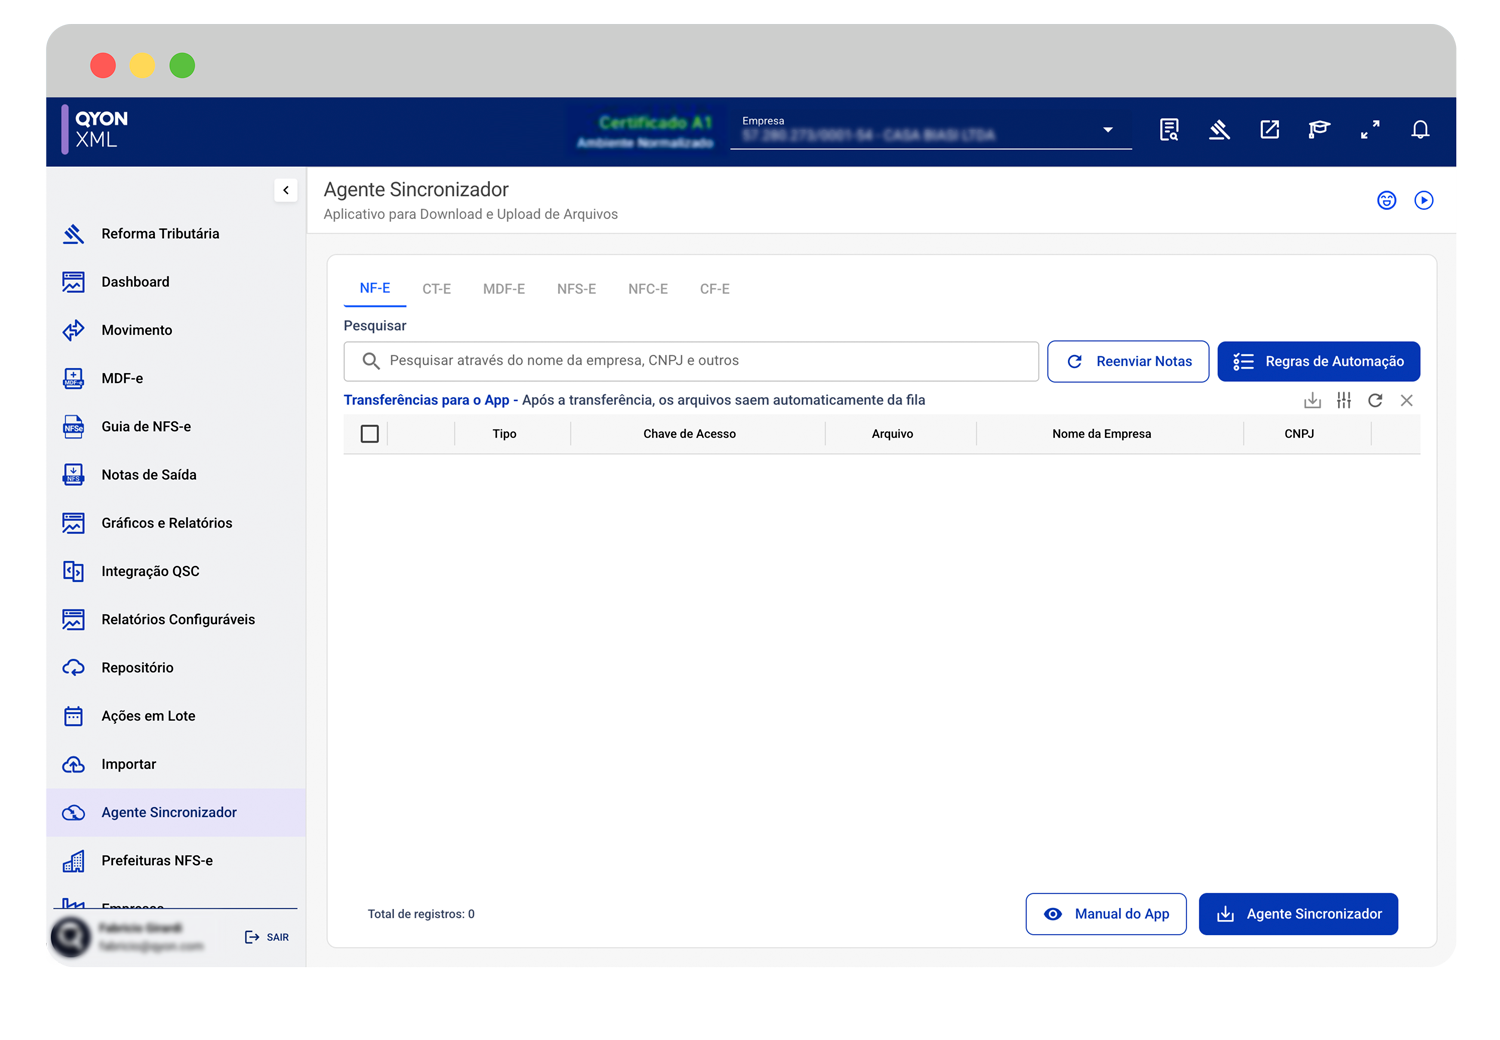Image resolution: width=1500 pixels, height=1040 pixels.
Task: Click the Reenviar Notas button
Action: click(1128, 362)
